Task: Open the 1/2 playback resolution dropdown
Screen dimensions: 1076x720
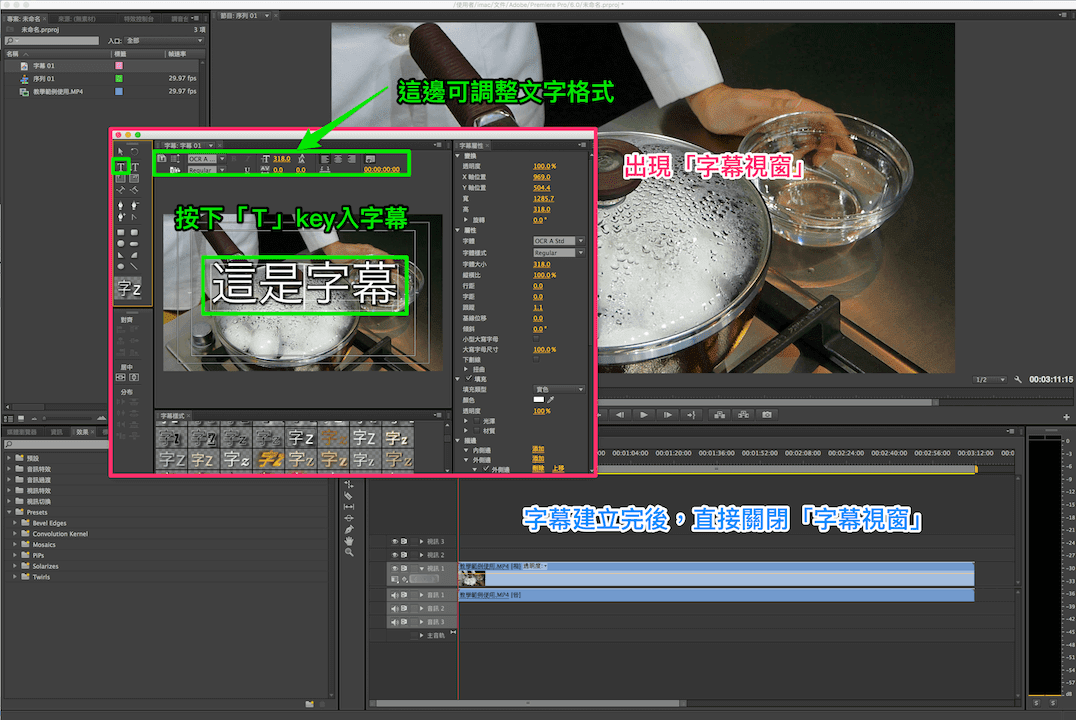Action: [x=990, y=380]
